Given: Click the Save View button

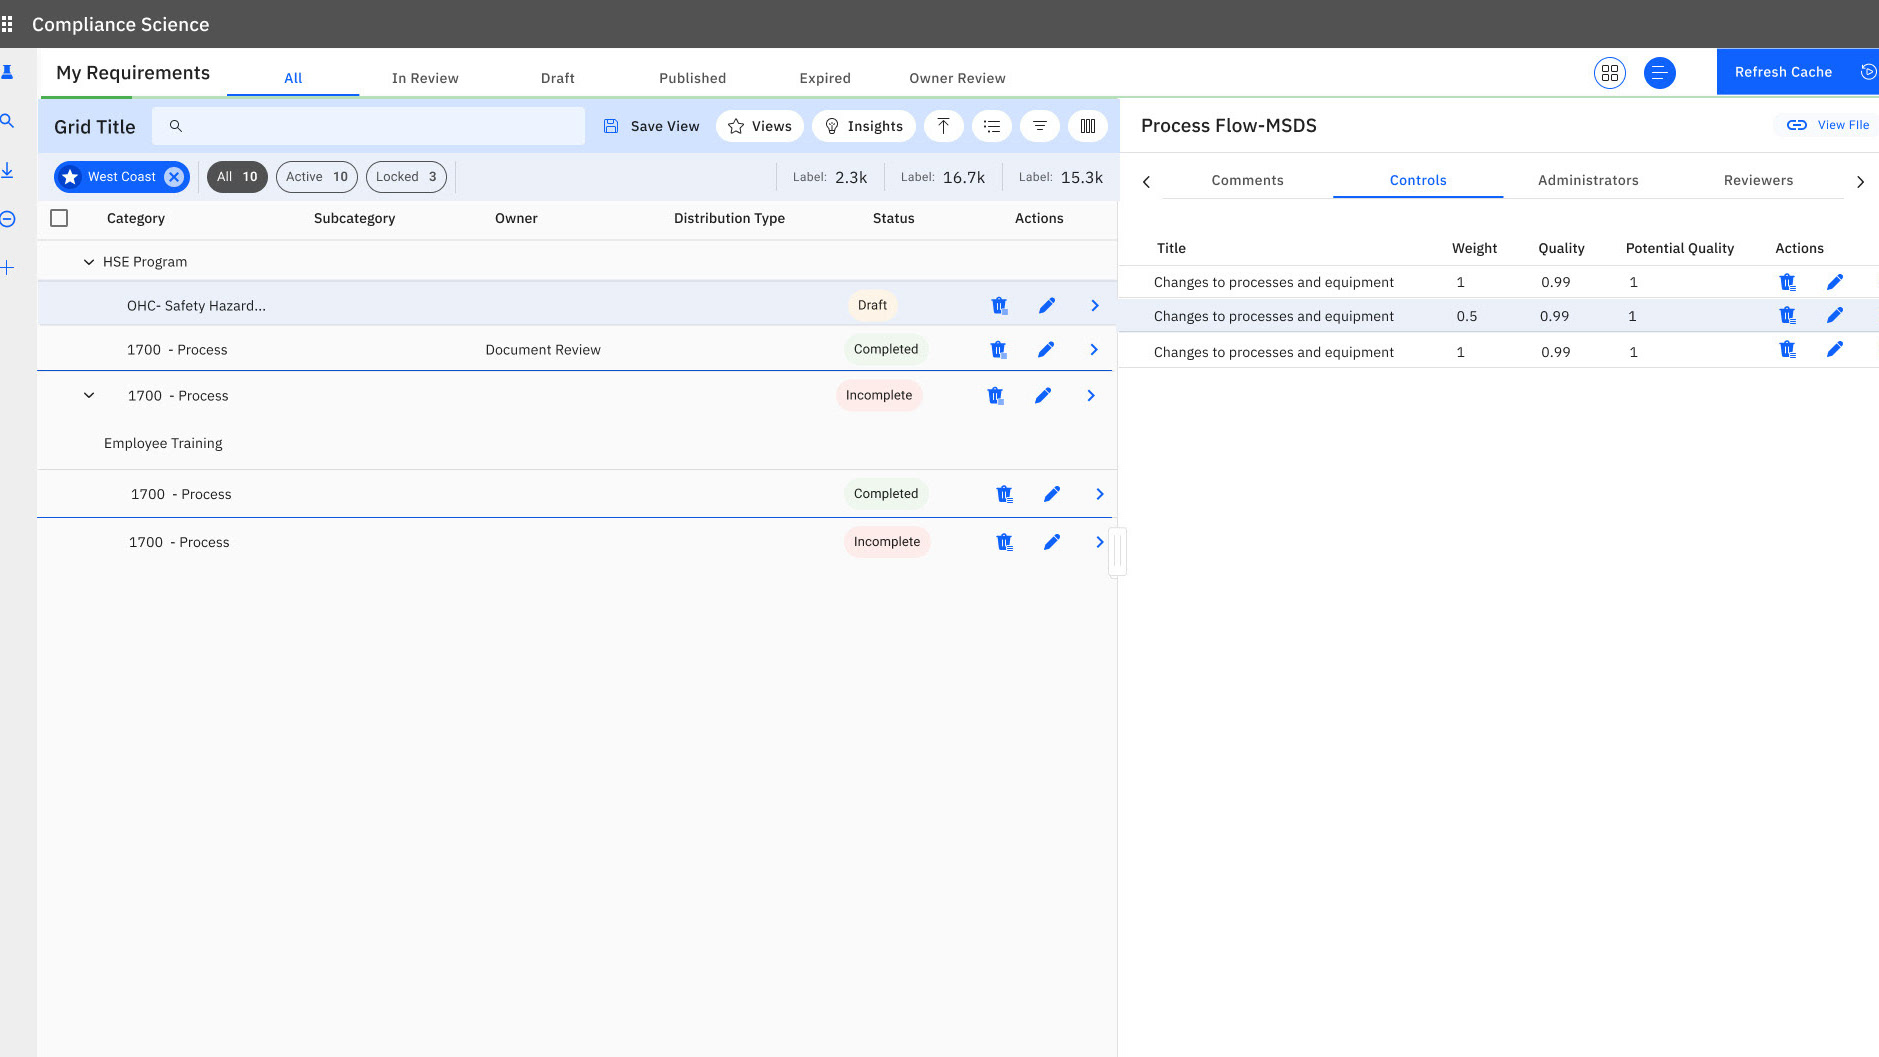Looking at the screenshot, I should pos(651,126).
